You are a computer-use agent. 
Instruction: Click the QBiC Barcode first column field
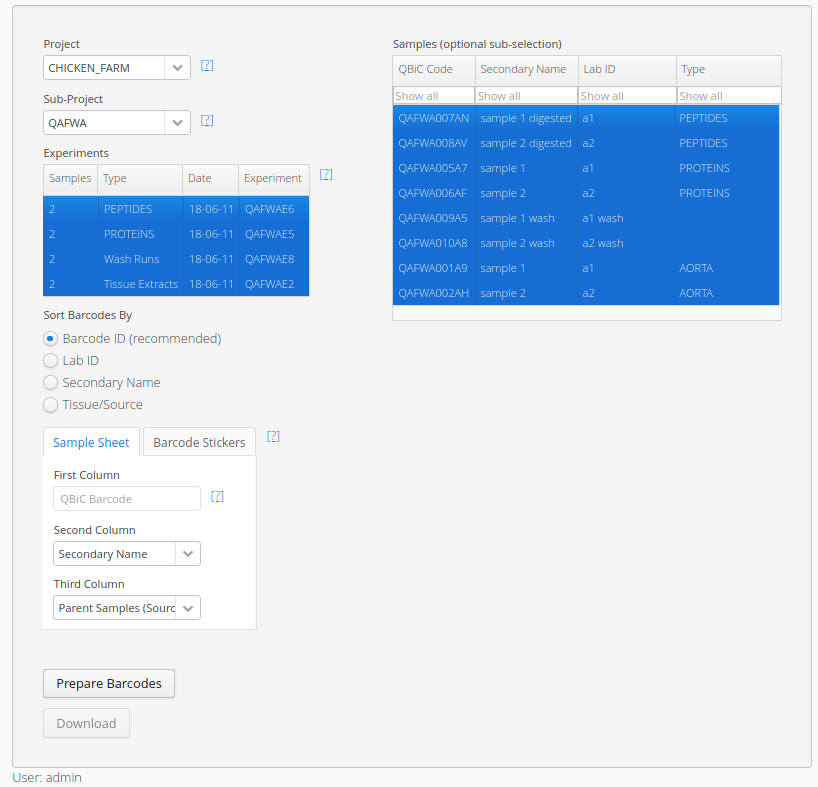[127, 499]
